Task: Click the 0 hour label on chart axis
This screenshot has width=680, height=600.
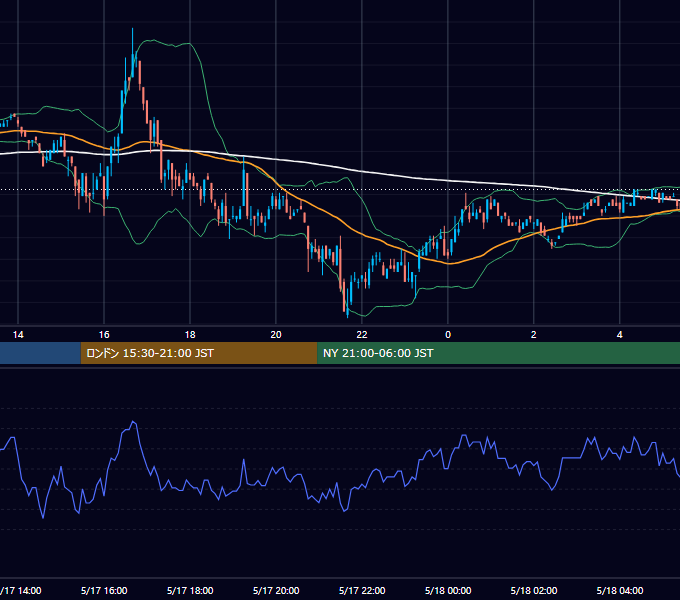Action: pyautogui.click(x=448, y=335)
